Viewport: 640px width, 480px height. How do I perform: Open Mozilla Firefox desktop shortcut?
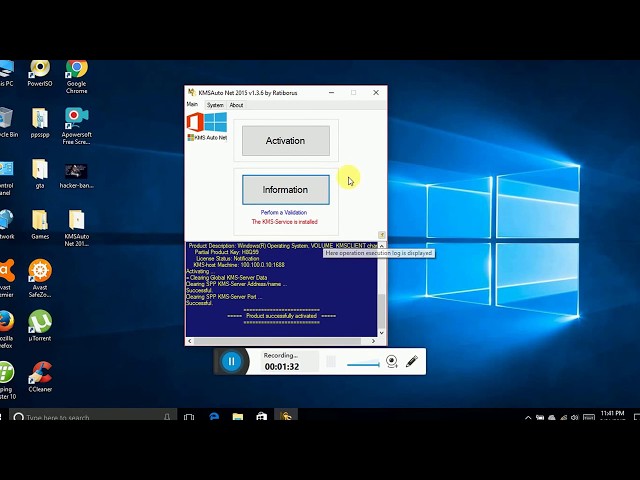tap(7, 329)
